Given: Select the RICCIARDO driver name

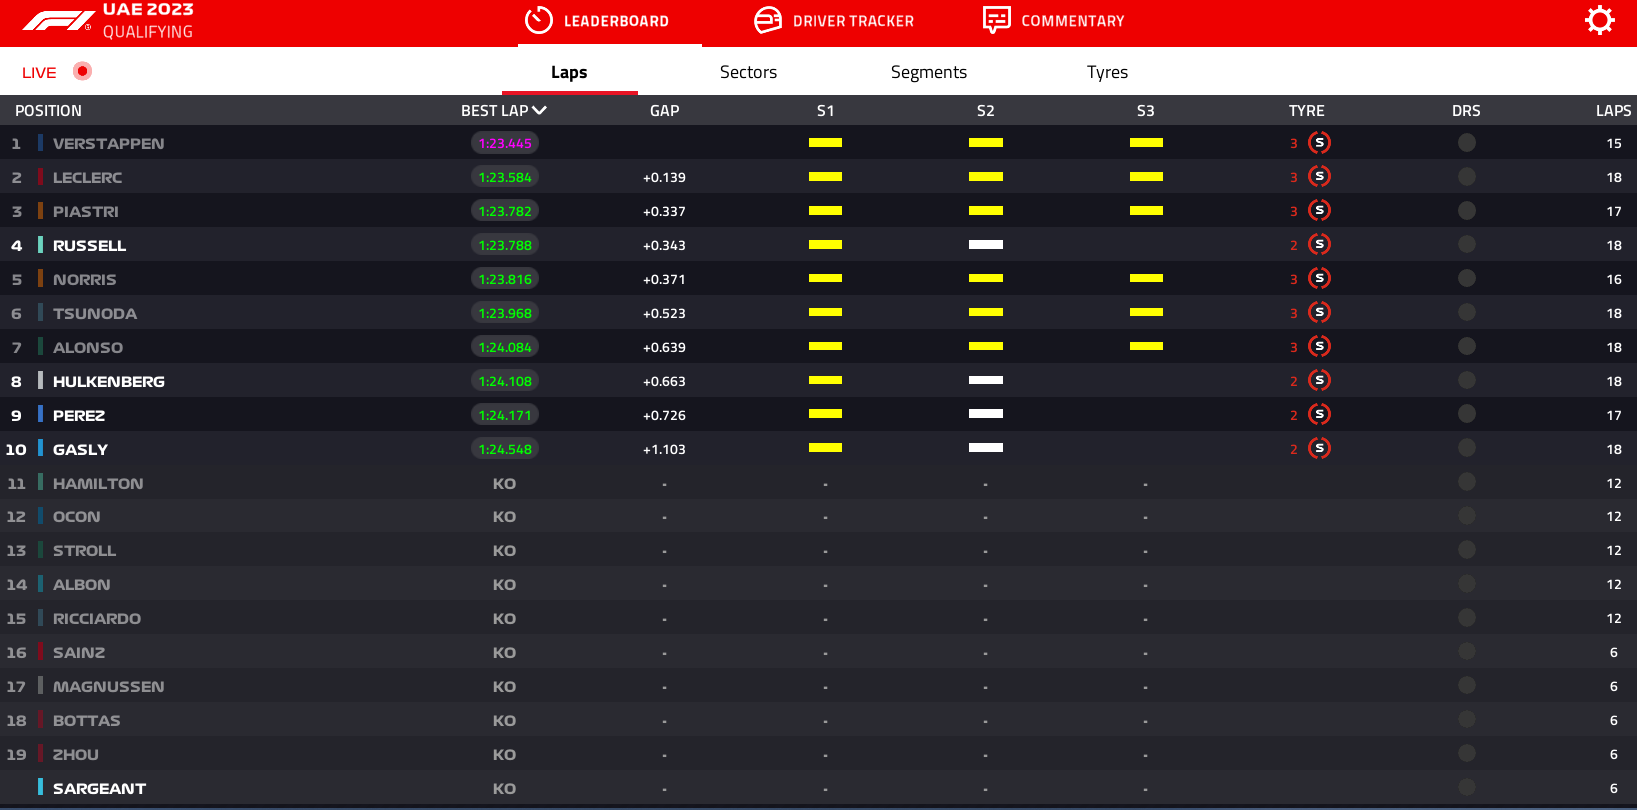Looking at the screenshot, I should click(97, 619).
